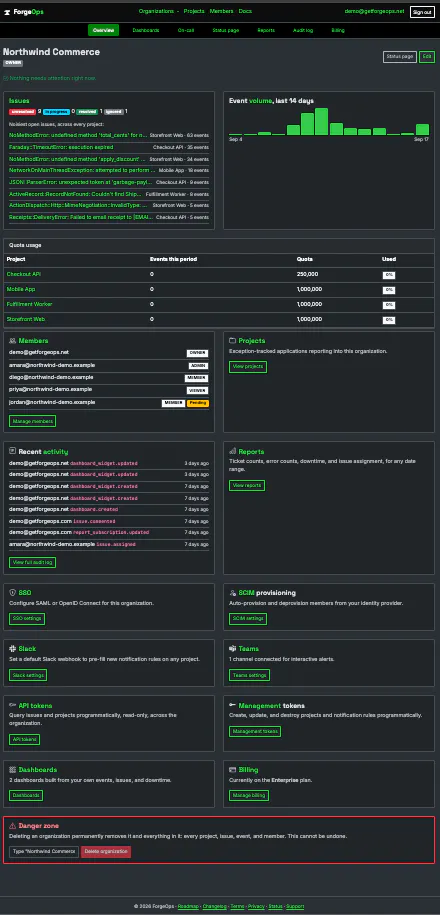Image resolution: width=440 pixels, height=915 pixels.
Task: Open Fulfillment Worker project in Quota usage
Action: click(27, 304)
